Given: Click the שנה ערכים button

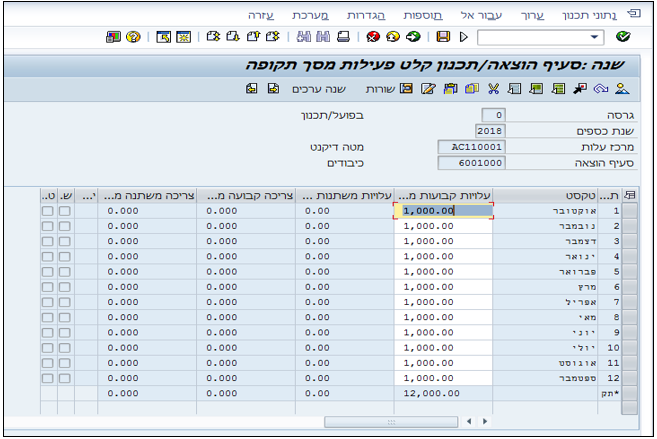Looking at the screenshot, I should (319, 89).
